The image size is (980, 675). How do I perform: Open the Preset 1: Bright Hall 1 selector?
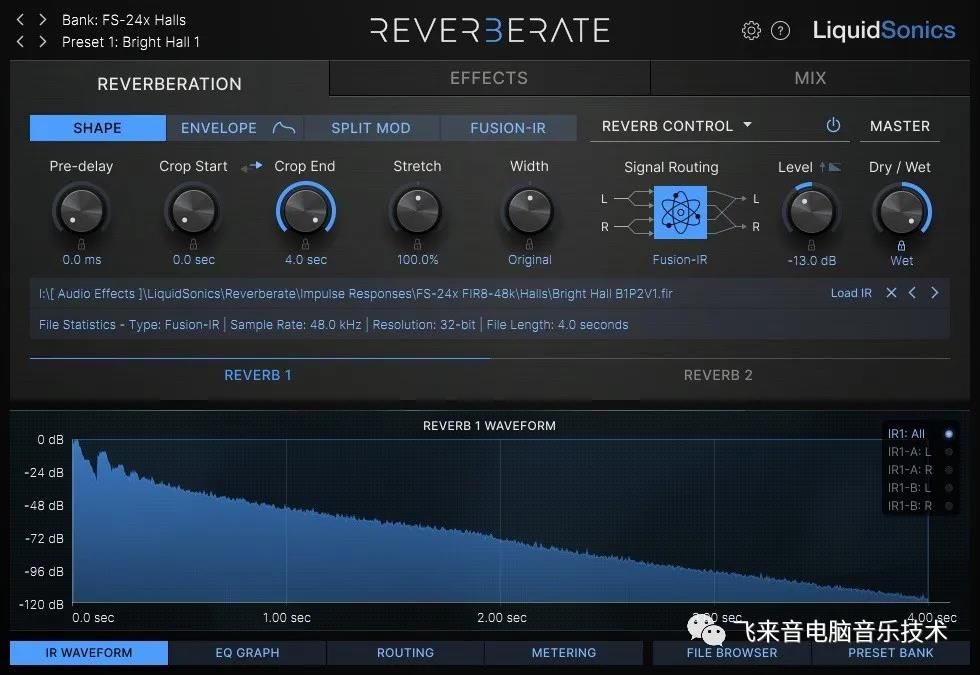pos(131,42)
